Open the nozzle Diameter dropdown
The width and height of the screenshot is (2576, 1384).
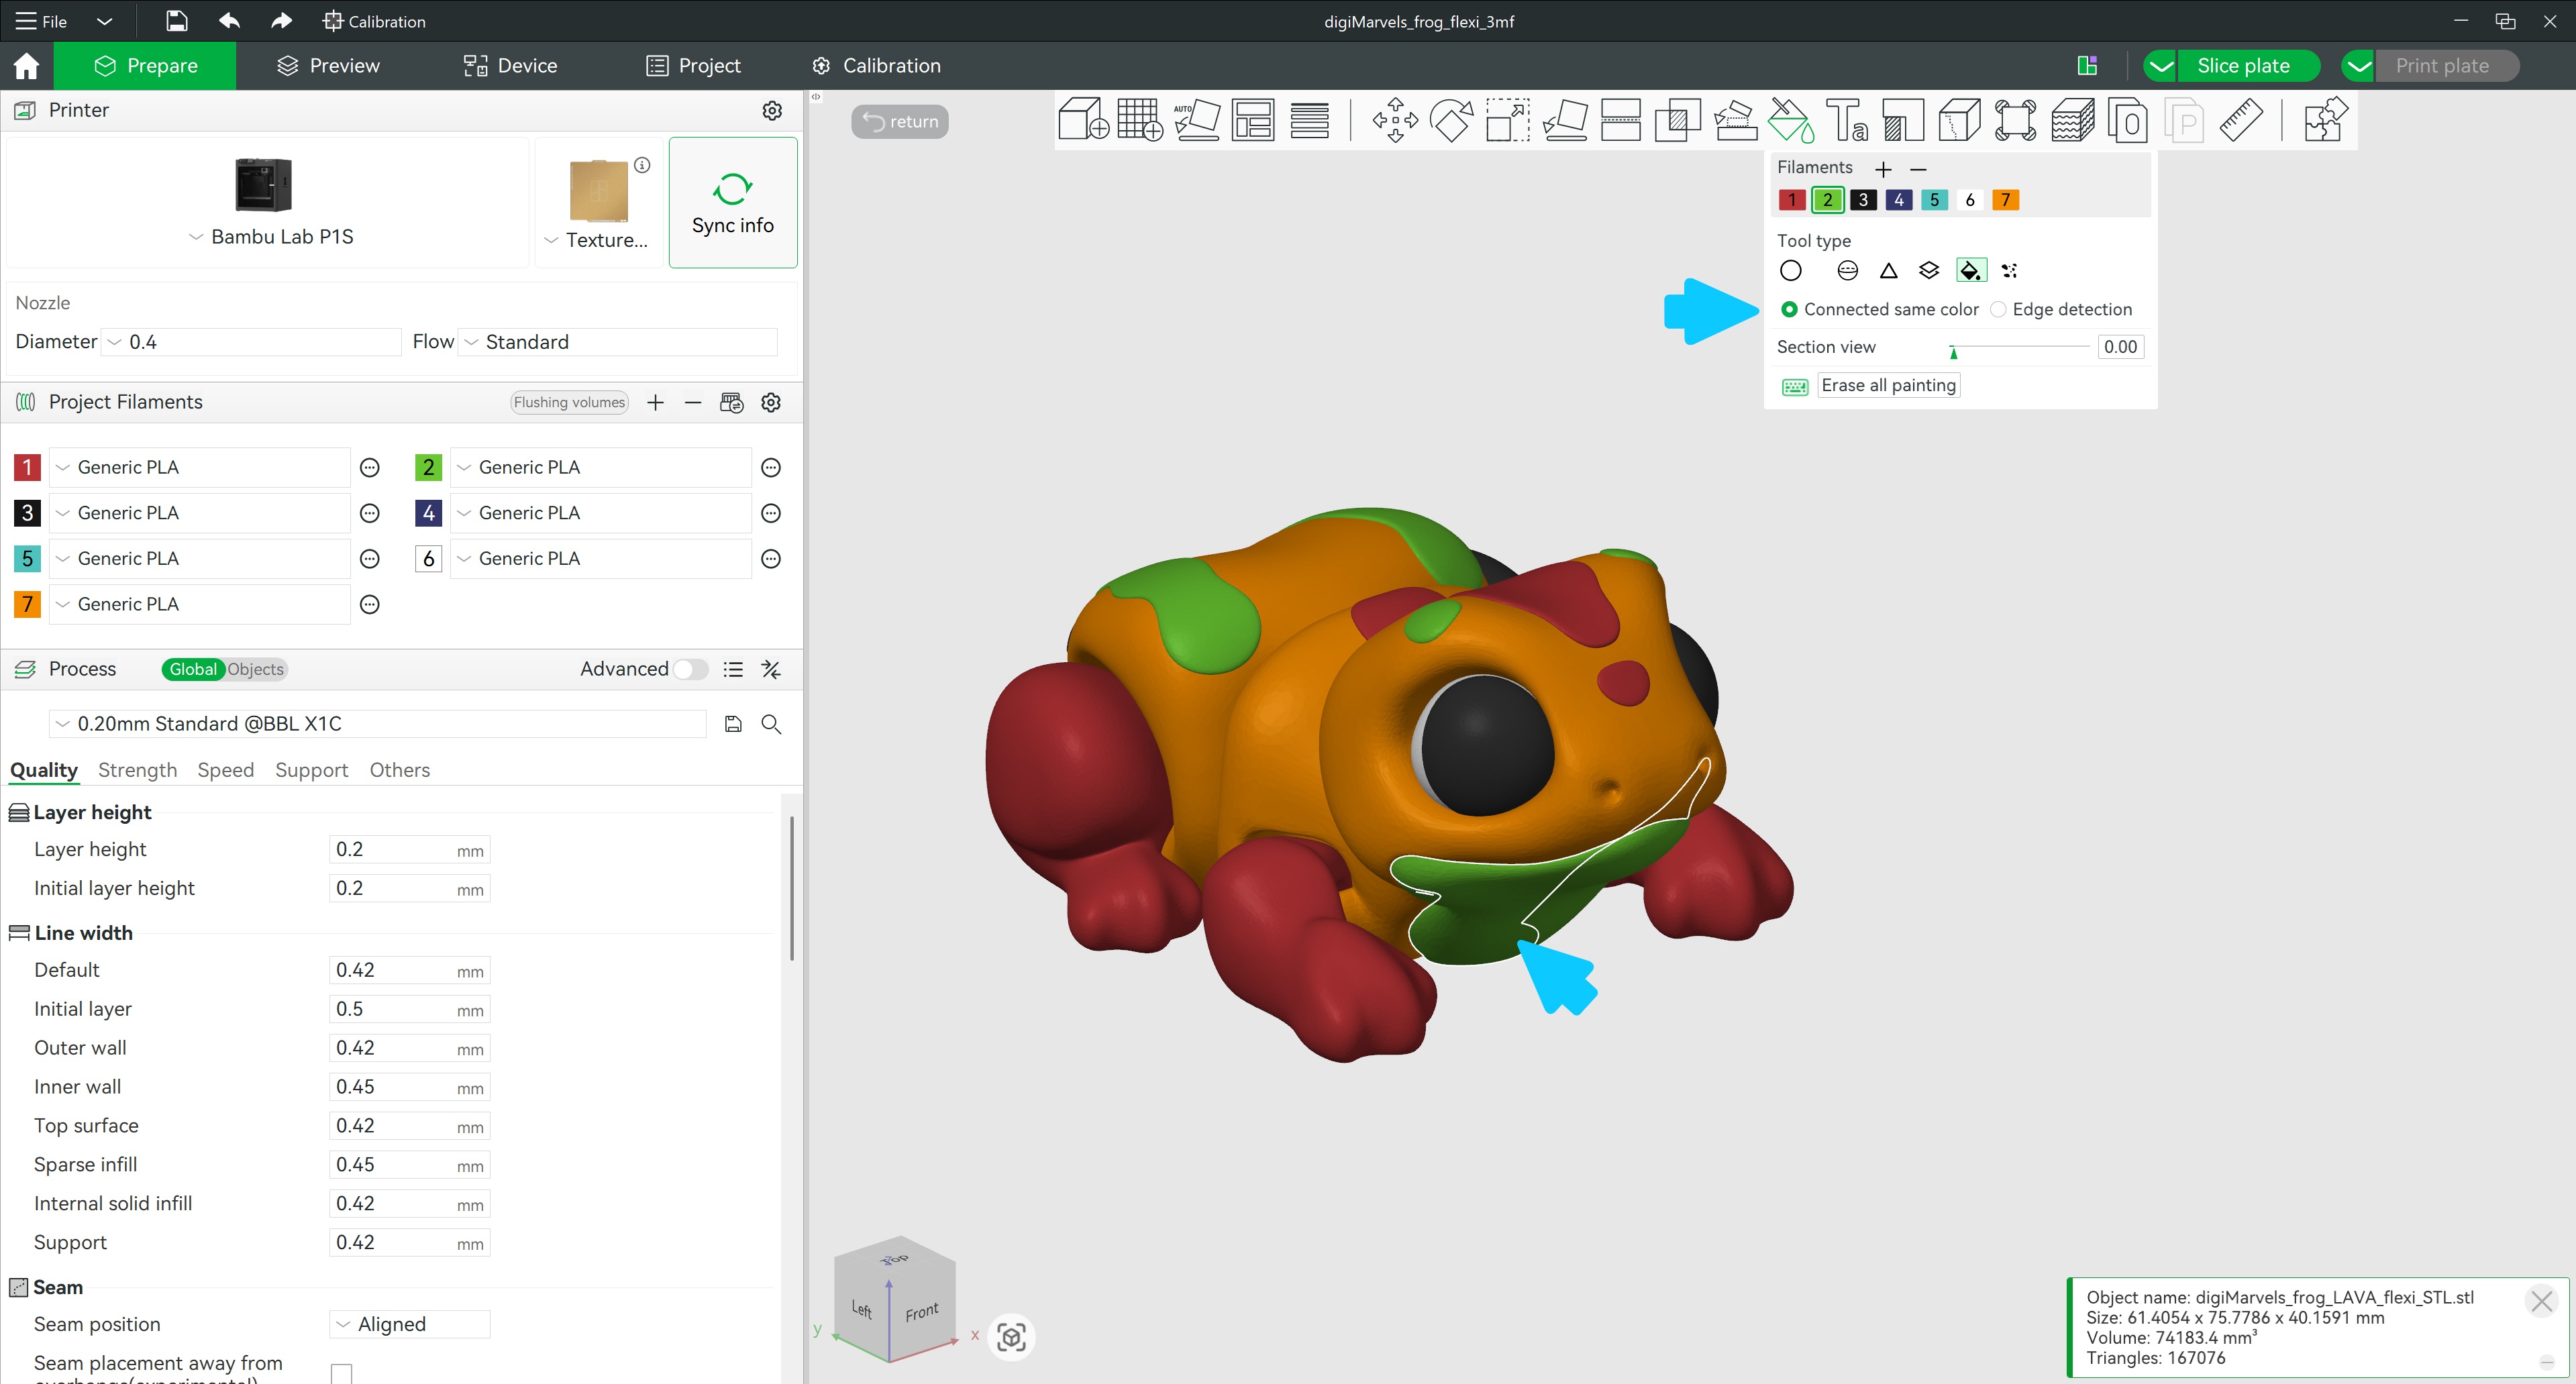[251, 342]
